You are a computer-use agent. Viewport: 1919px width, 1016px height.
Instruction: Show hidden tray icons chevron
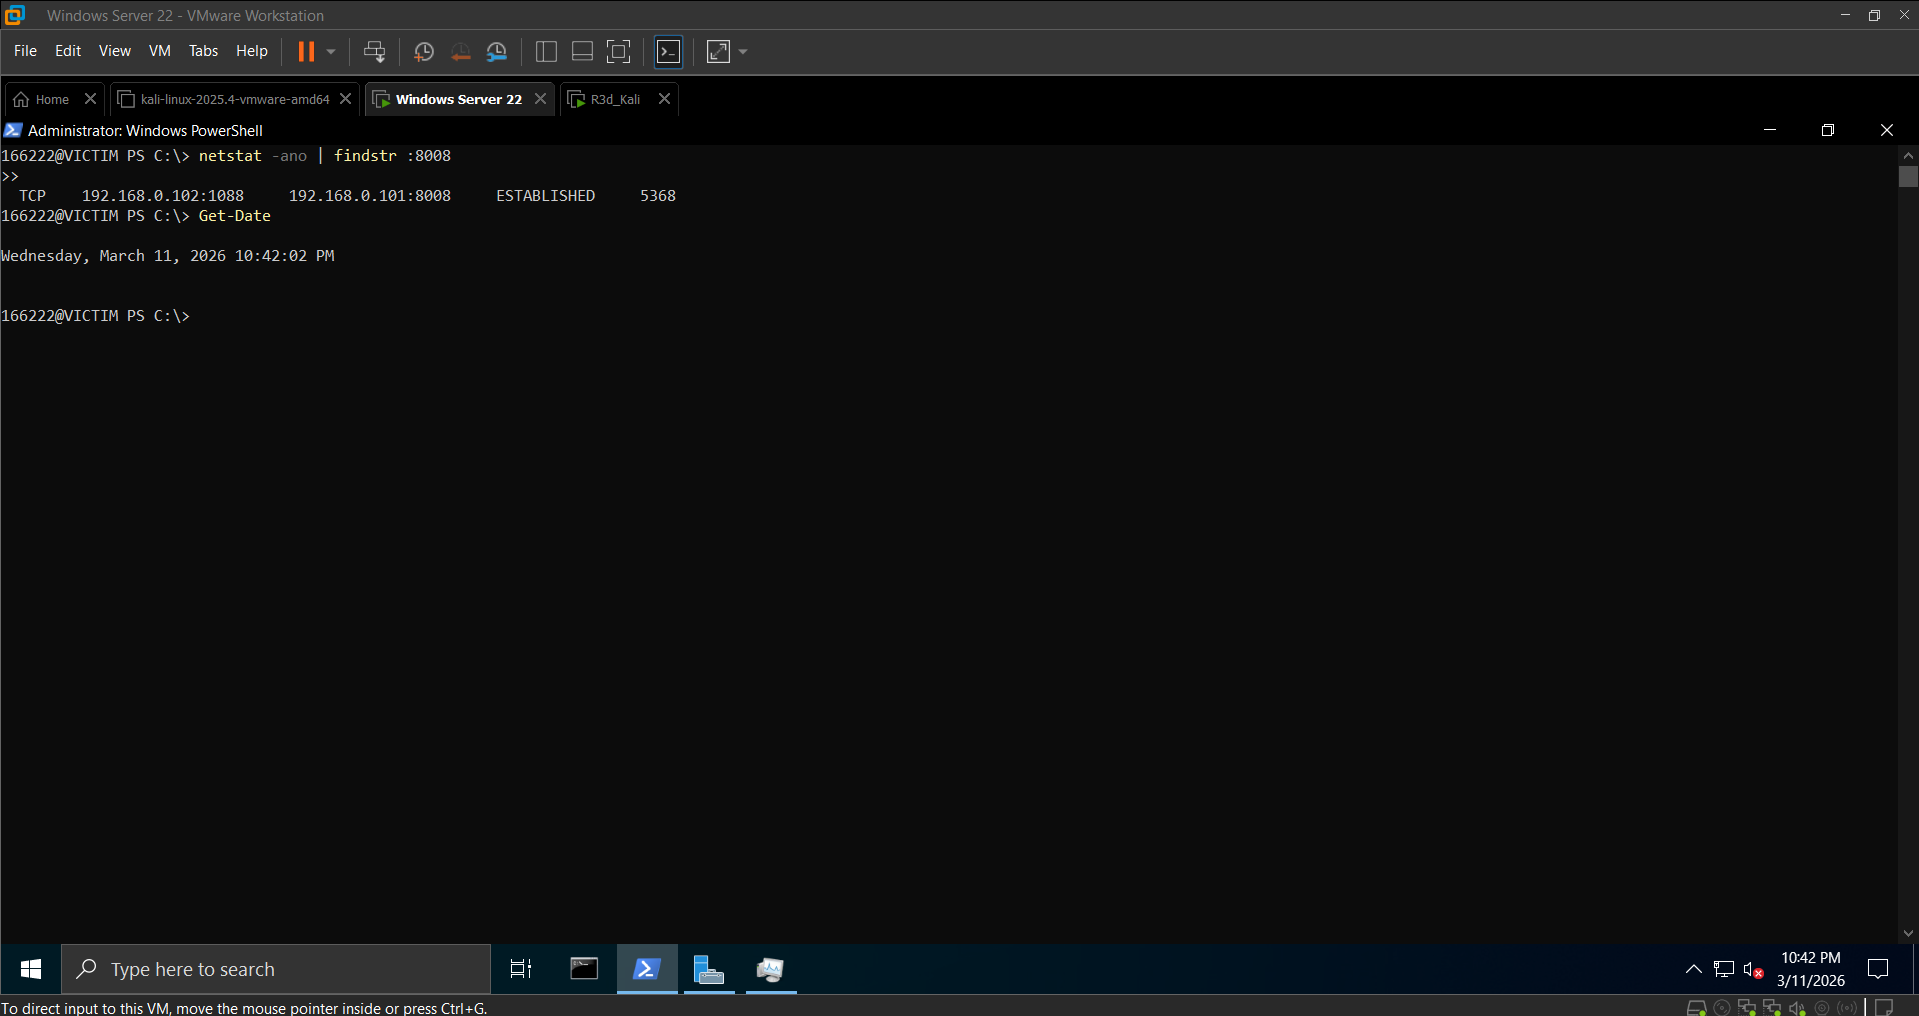[1693, 969]
